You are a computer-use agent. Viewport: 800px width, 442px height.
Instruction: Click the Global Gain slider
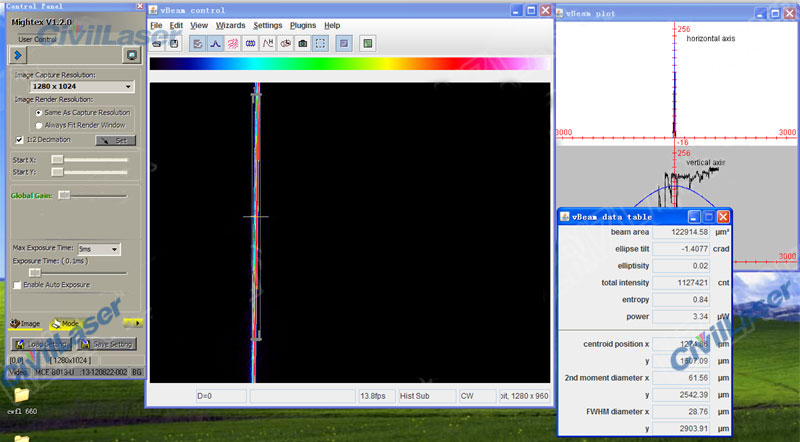[64, 195]
